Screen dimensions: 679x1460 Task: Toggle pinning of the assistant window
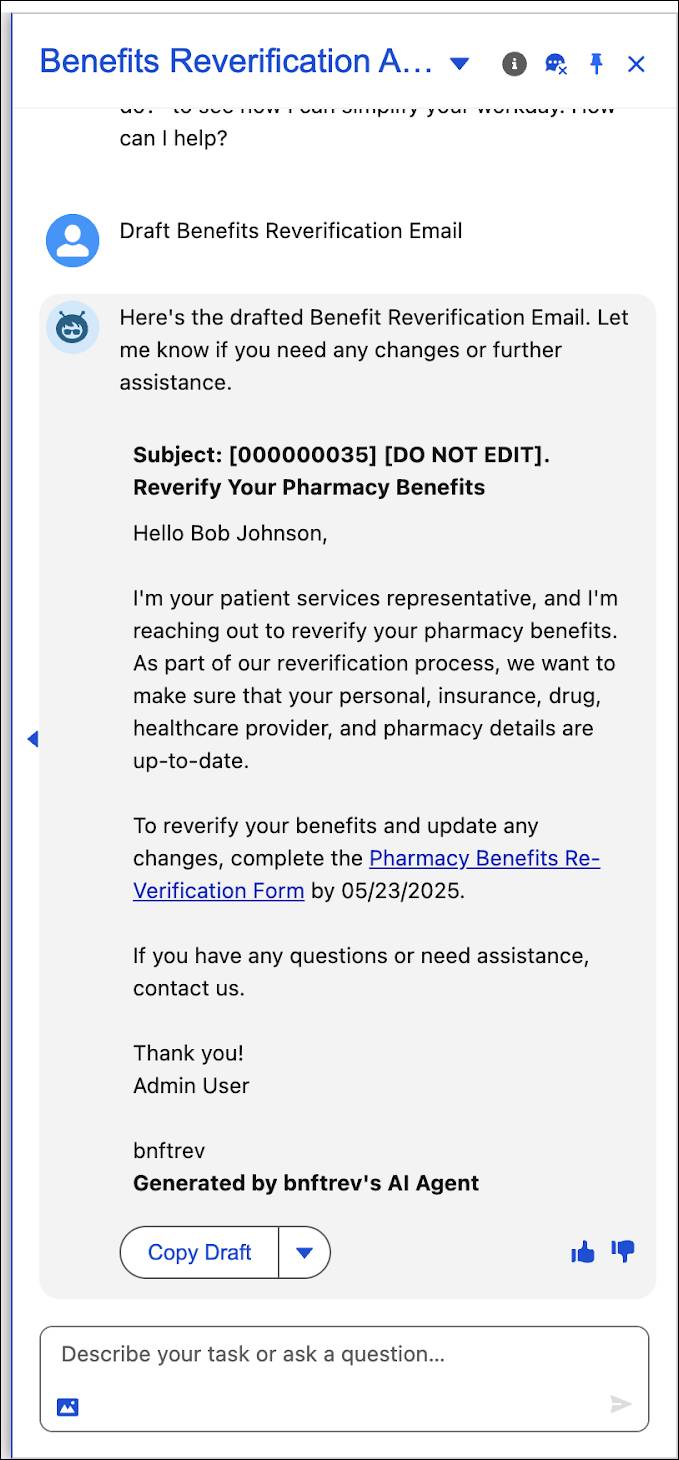point(595,63)
